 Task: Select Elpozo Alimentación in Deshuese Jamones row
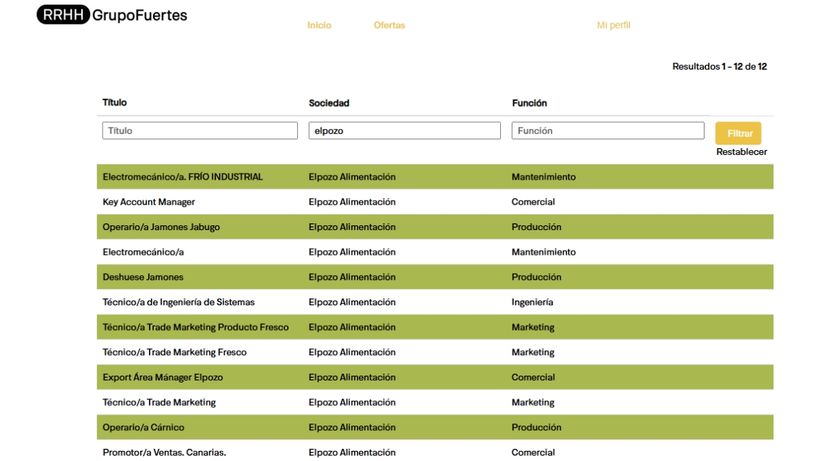pos(352,277)
